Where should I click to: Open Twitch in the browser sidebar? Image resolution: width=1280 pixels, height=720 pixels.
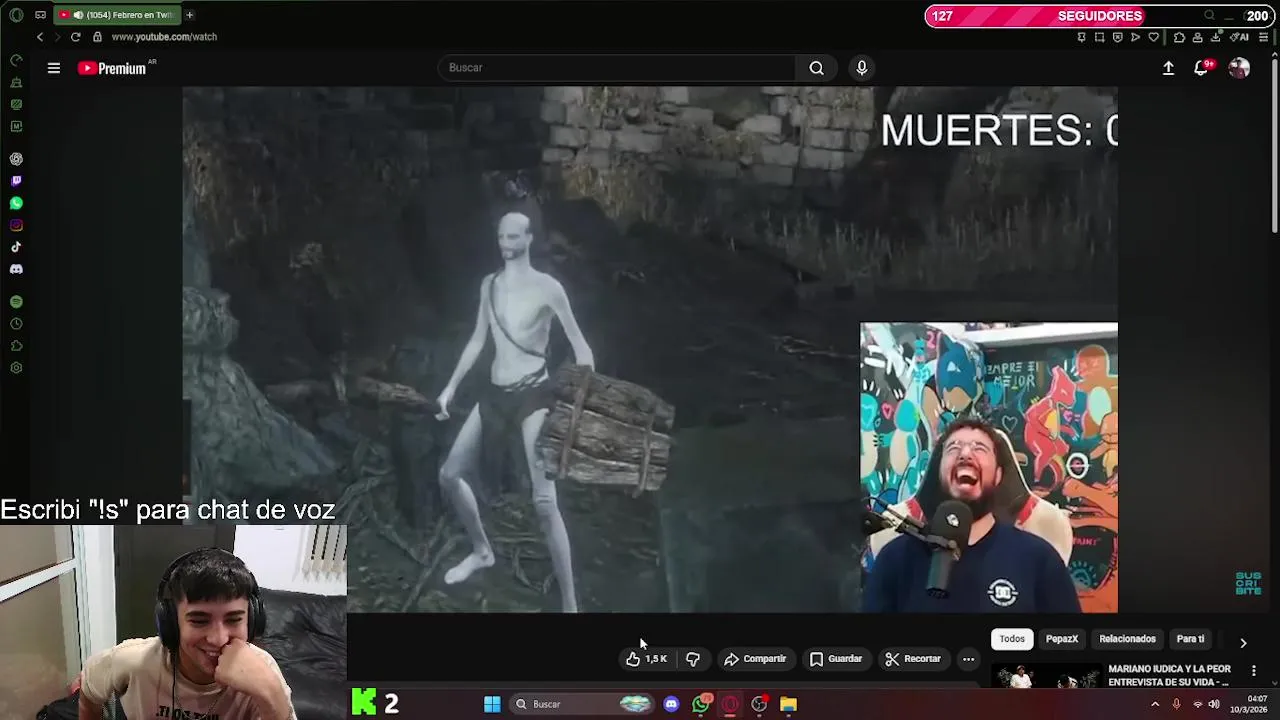[16, 181]
